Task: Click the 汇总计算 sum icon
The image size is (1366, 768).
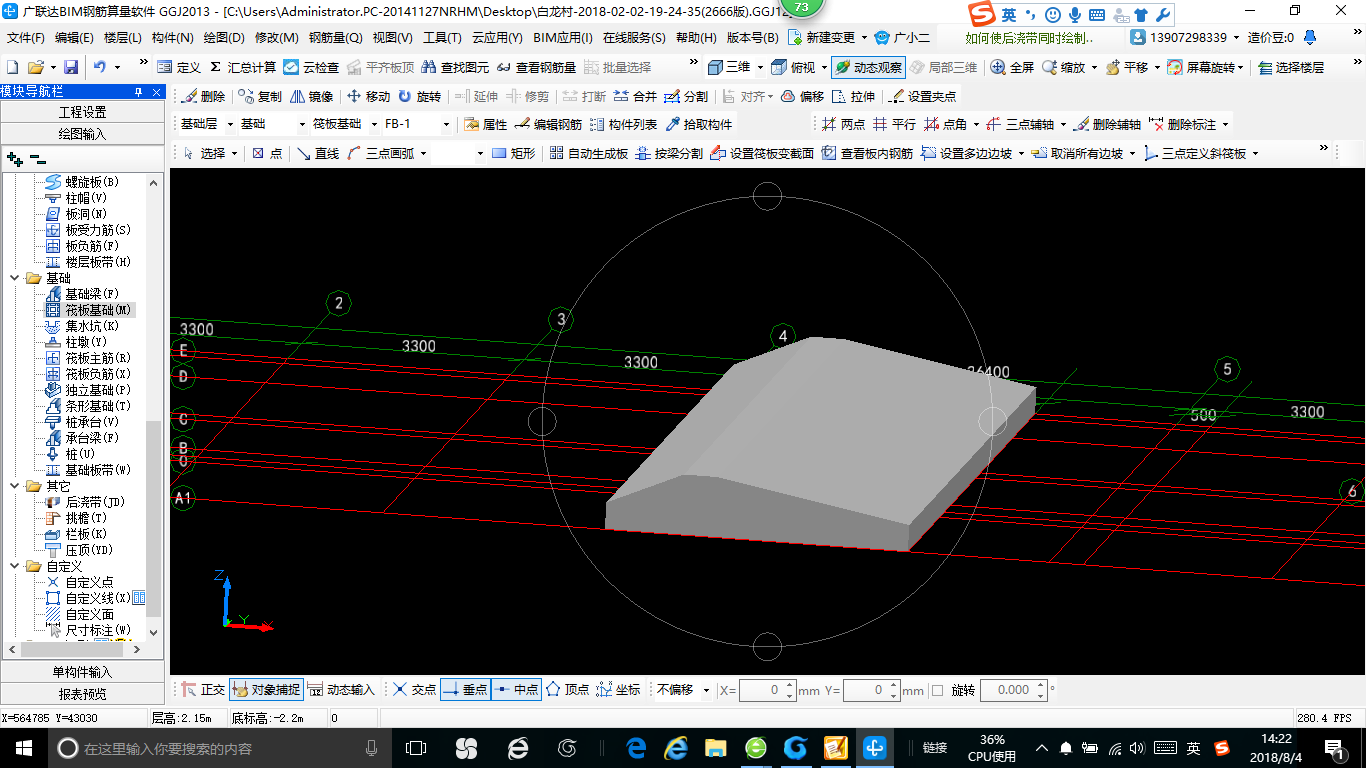Action: coord(214,67)
